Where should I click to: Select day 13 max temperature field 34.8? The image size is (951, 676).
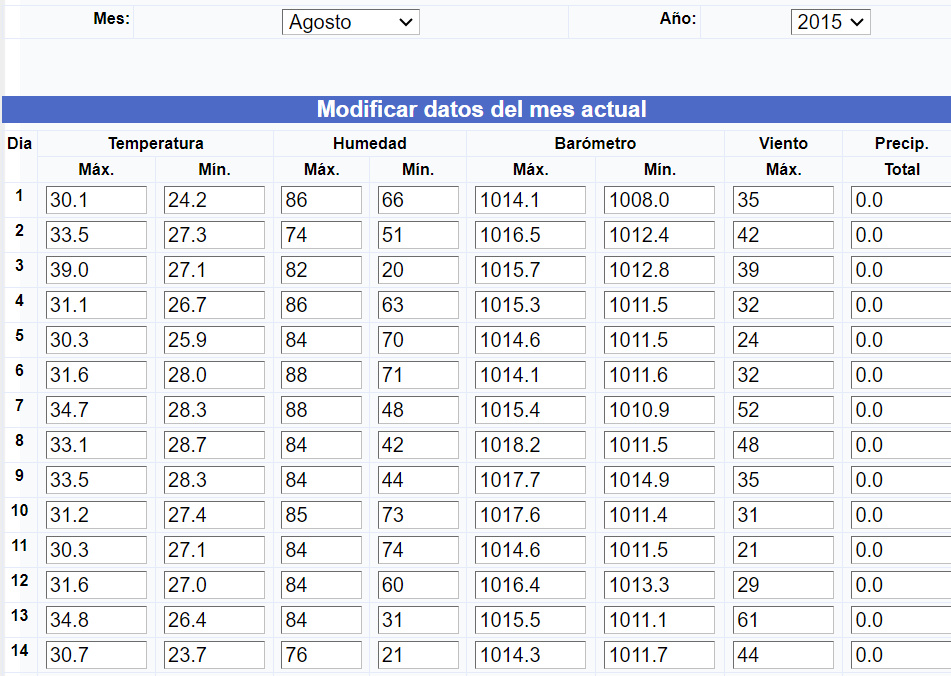(x=96, y=620)
